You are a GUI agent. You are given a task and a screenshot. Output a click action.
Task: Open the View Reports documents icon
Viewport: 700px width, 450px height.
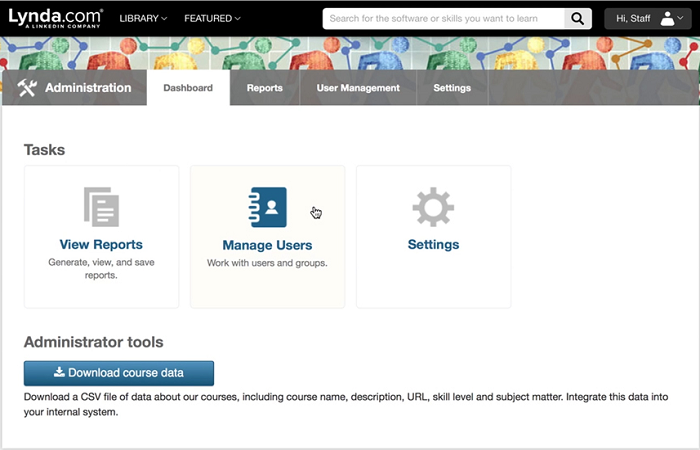tap(101, 207)
